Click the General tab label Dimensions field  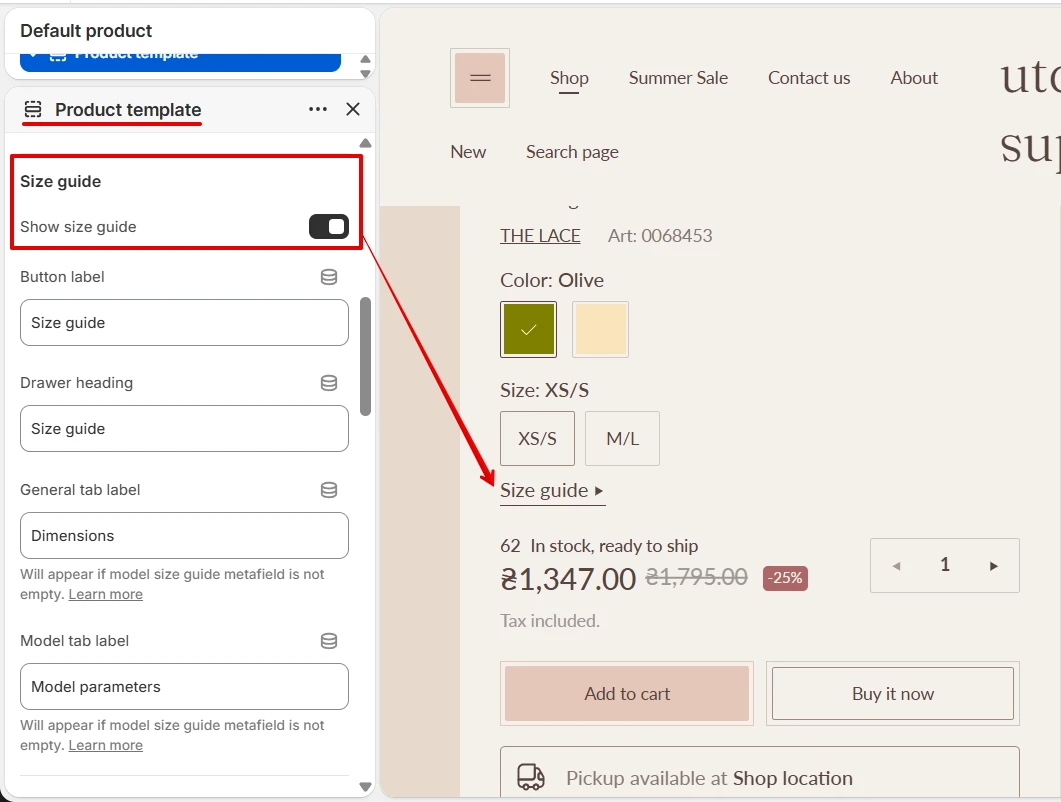coord(184,535)
